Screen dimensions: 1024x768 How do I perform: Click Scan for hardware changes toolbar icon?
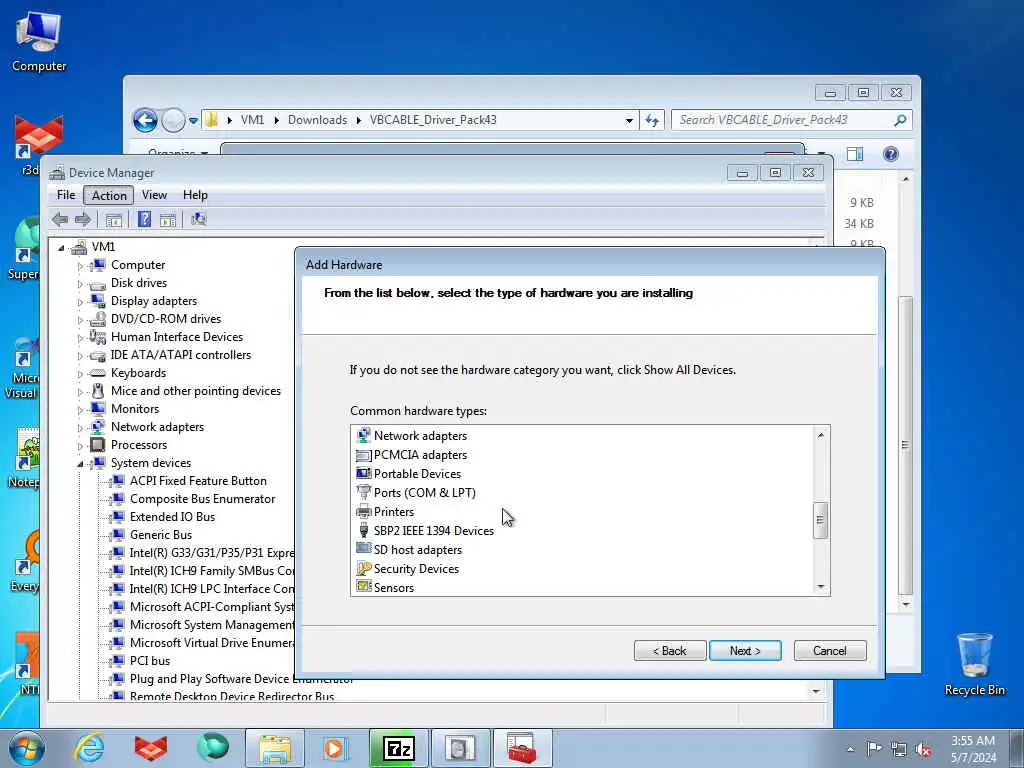click(x=199, y=219)
